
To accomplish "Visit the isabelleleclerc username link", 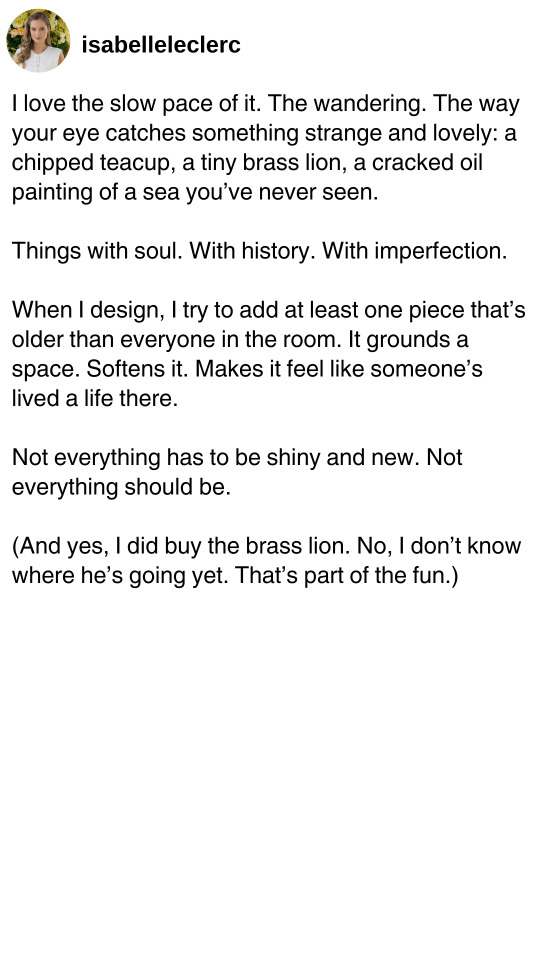I will 161,45.
